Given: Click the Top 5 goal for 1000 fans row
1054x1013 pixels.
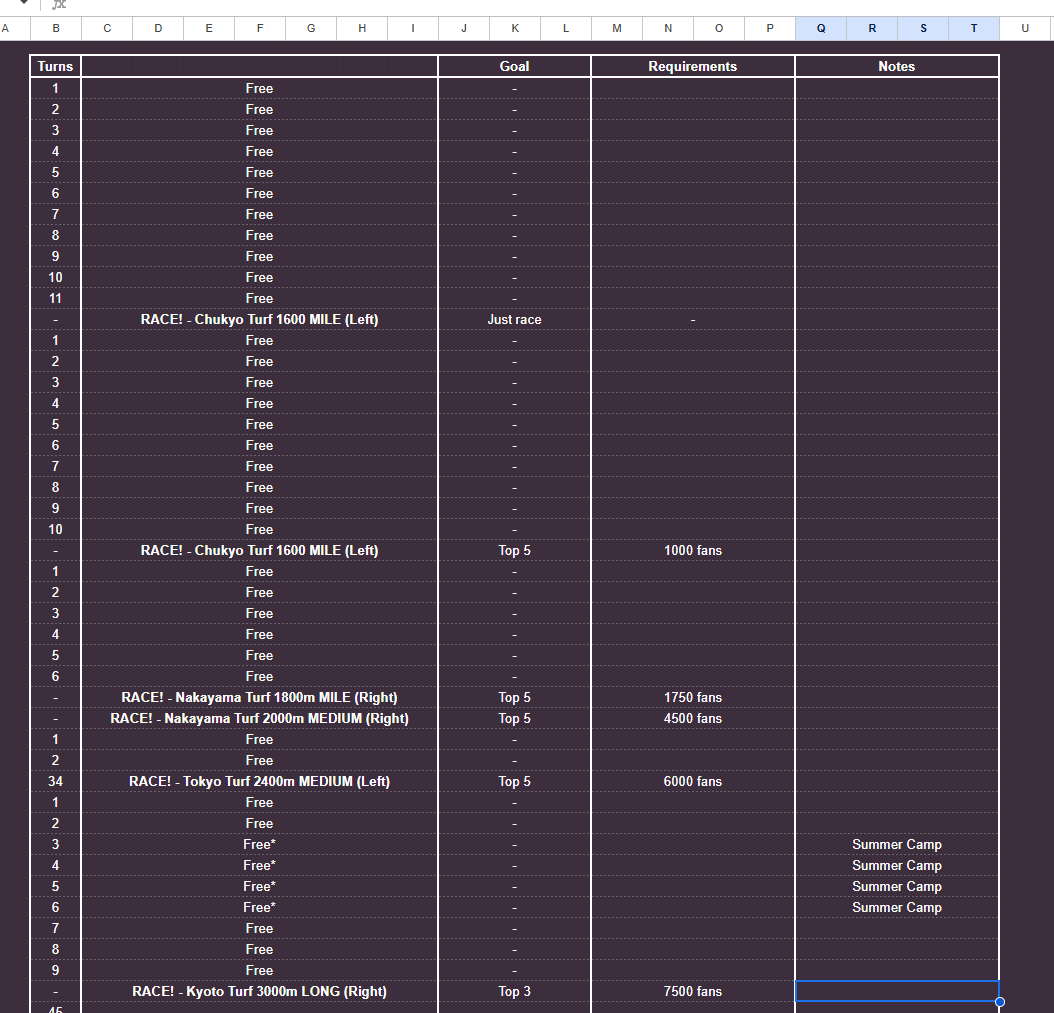Looking at the screenshot, I should pos(514,551).
